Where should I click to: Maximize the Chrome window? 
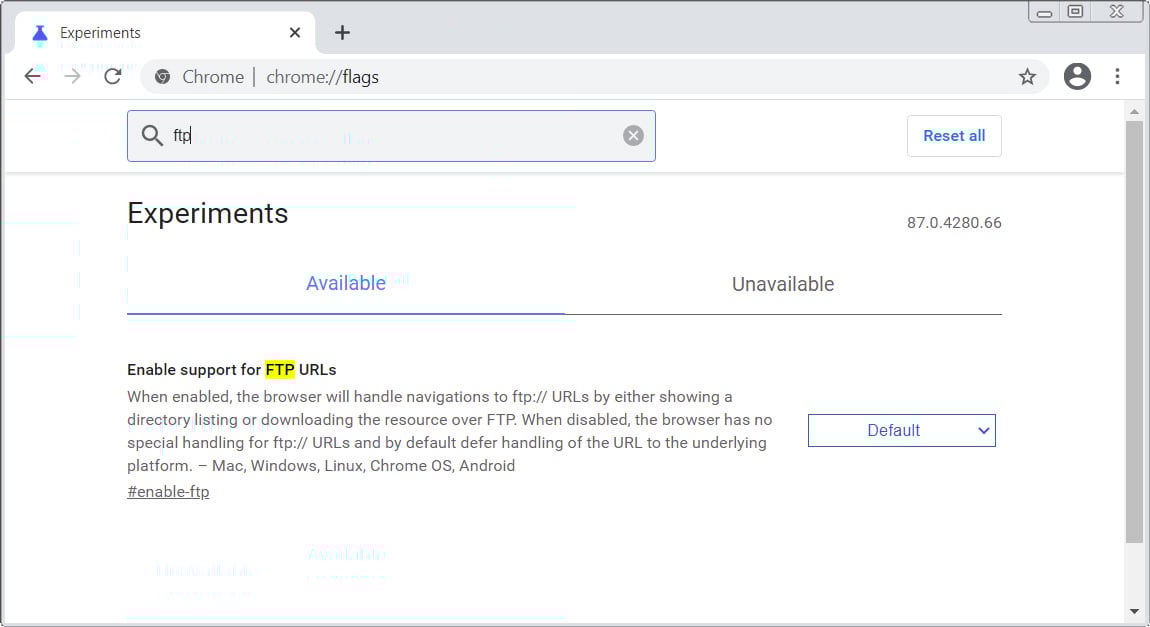click(x=1074, y=12)
